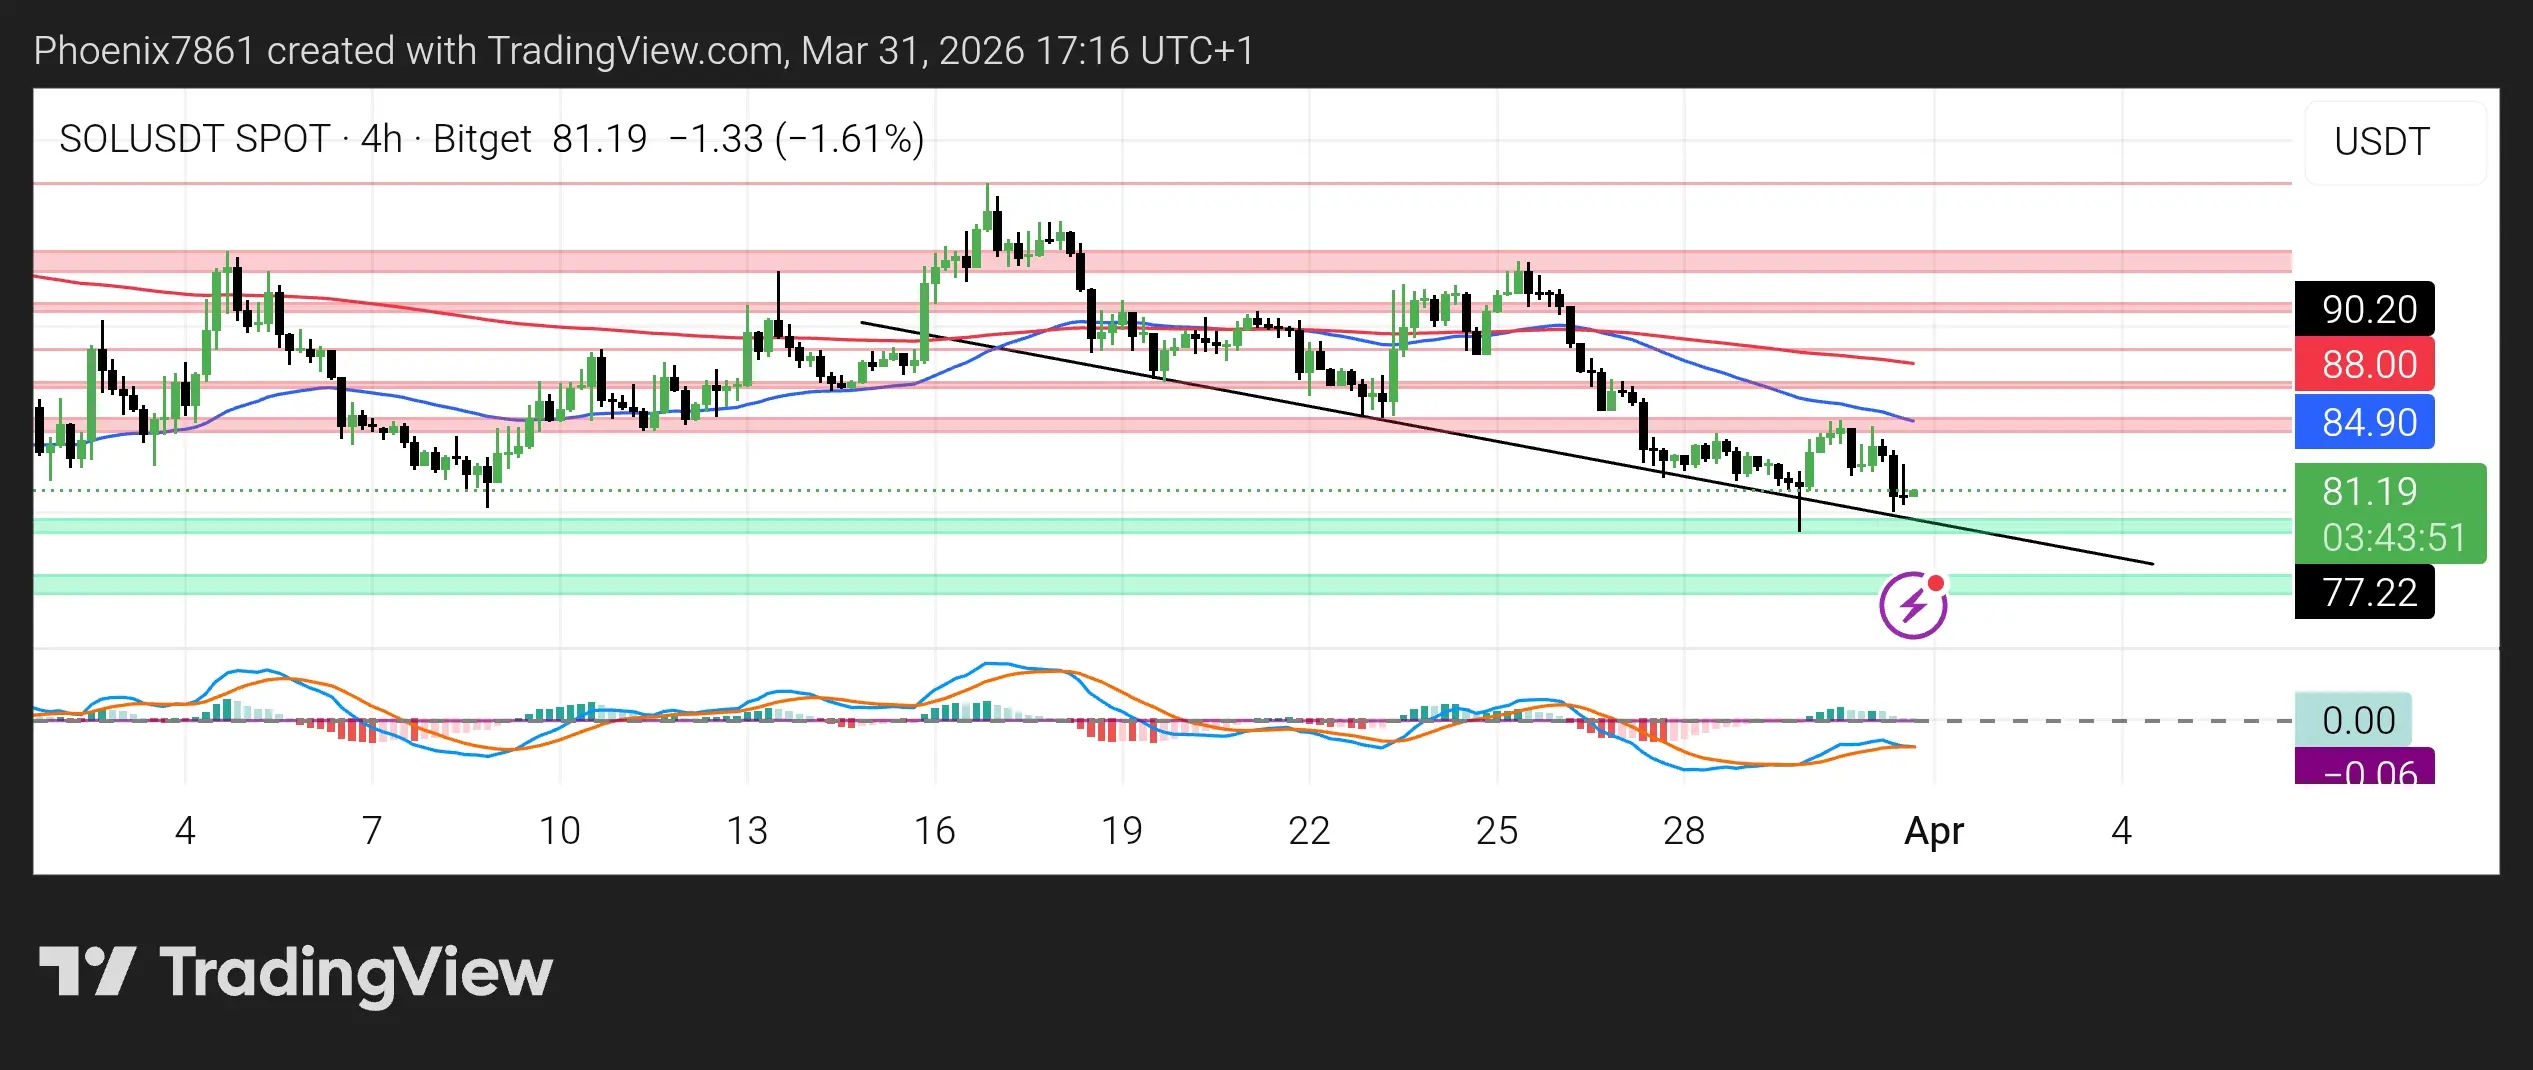This screenshot has width=2533, height=1070.
Task: Click the Apr label on time axis
Action: pos(1934,830)
